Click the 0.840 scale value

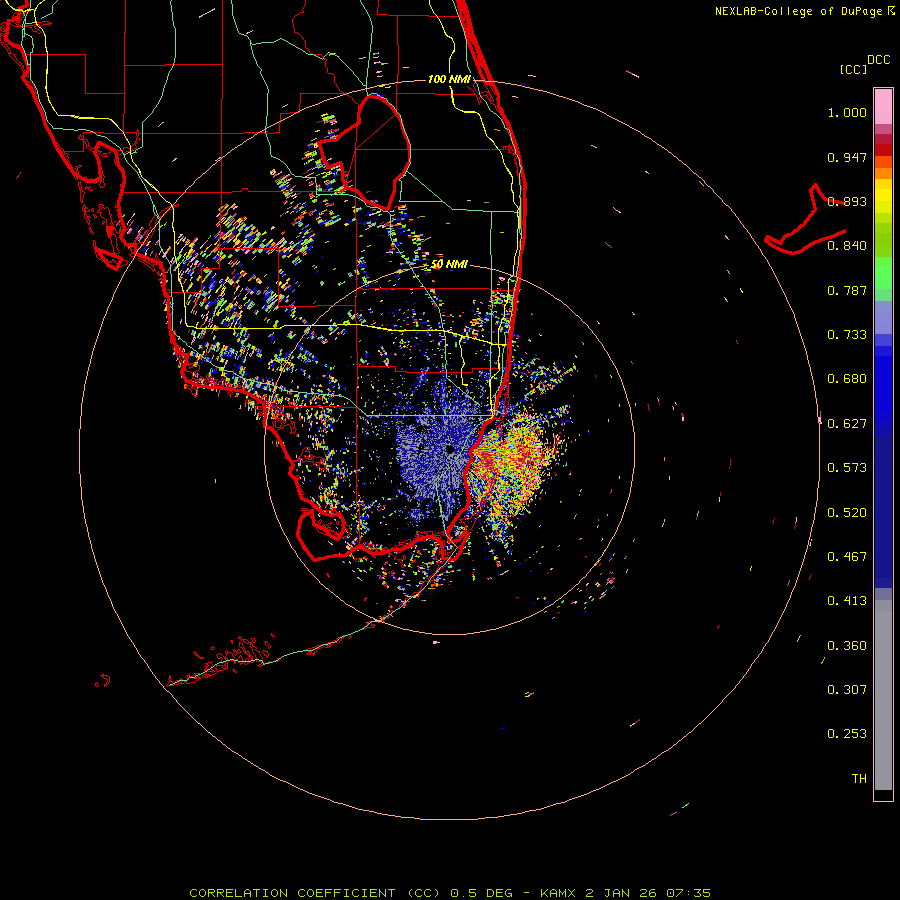pyautogui.click(x=847, y=246)
